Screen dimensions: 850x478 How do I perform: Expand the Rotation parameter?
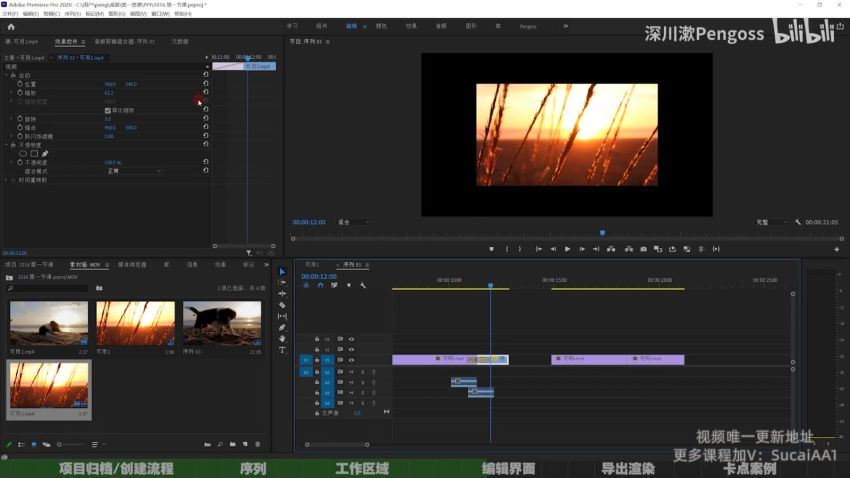[x=12, y=119]
